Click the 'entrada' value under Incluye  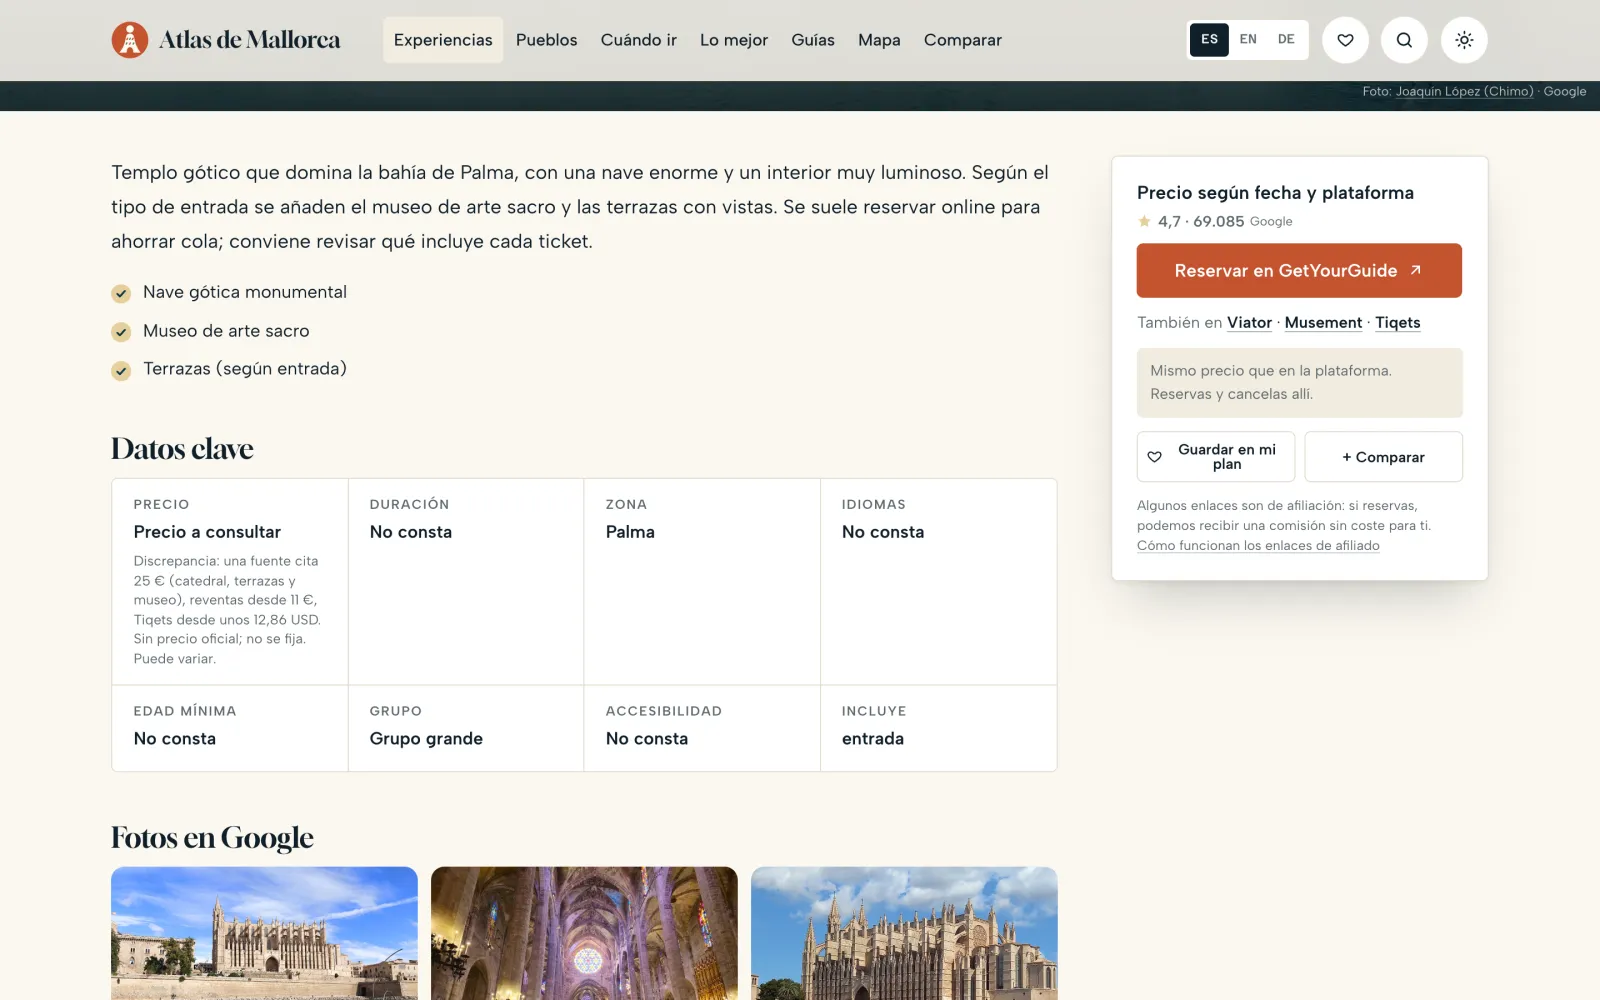pyautogui.click(x=873, y=739)
